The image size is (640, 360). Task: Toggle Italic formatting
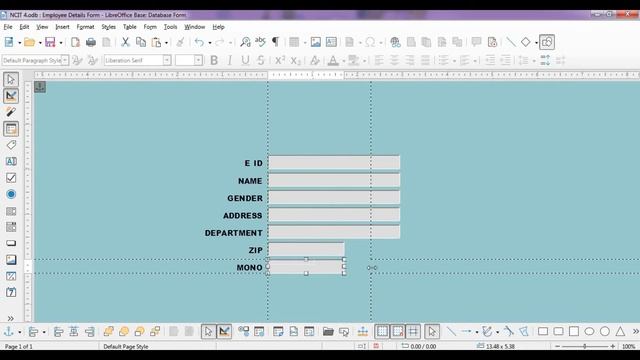229,60
